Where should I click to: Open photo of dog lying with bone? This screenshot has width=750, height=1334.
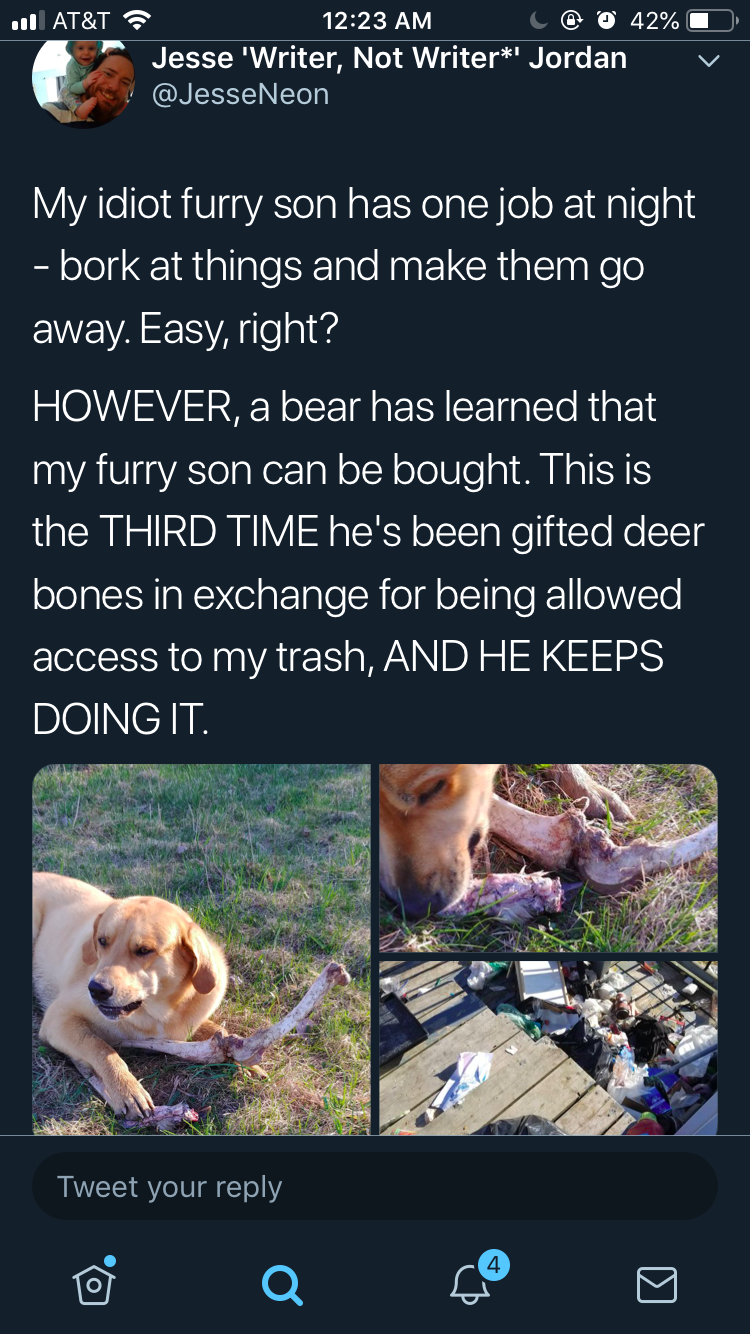[x=201, y=949]
